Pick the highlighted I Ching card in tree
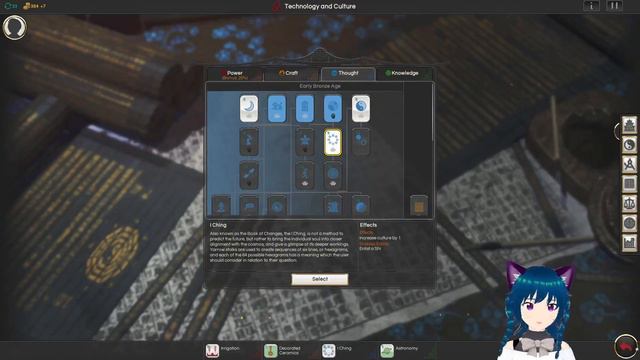The width and height of the screenshot is (640, 360). tap(333, 142)
